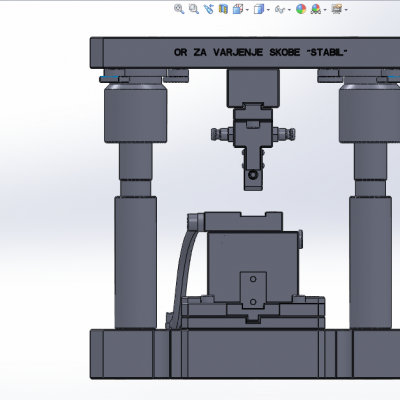Expand the Apply Scene dropdown arrow

[x=325, y=10]
